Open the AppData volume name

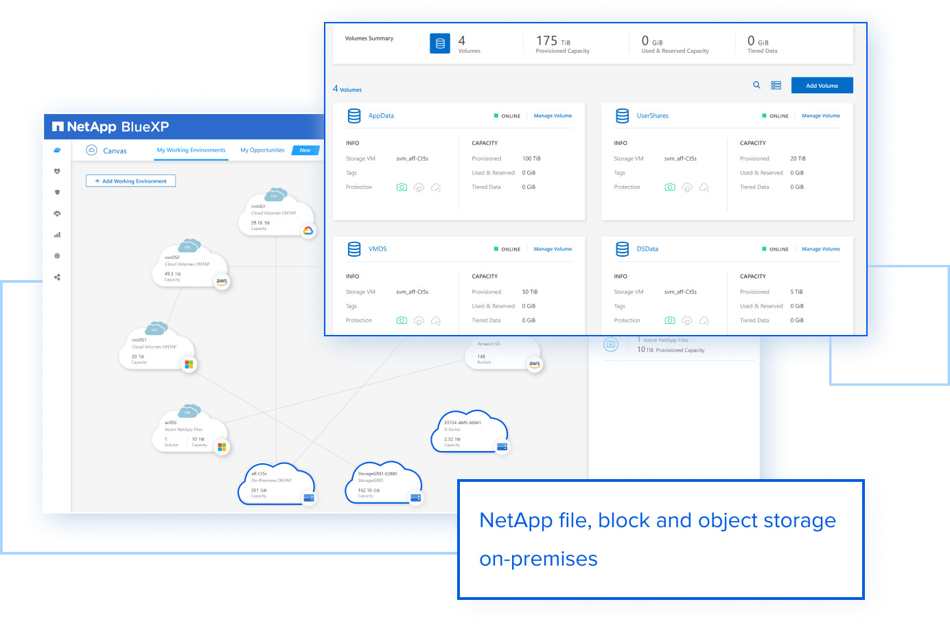(381, 116)
